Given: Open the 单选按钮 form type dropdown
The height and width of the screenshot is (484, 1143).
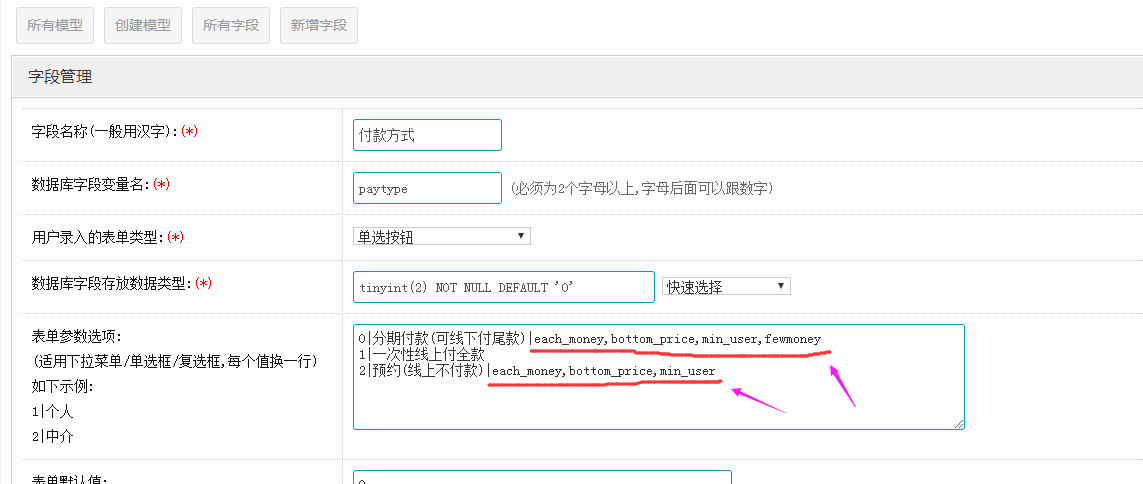Looking at the screenshot, I should click(442, 237).
